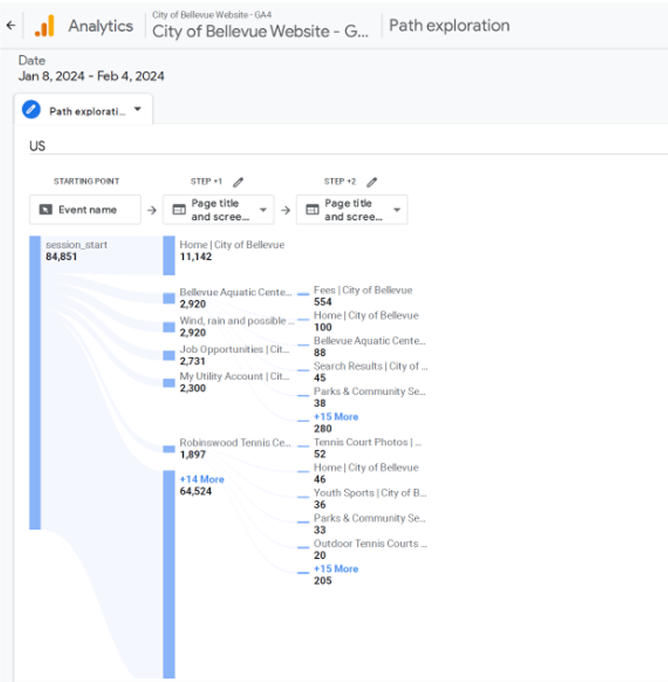Edit Step +1 with pencil icon
Image resolution: width=668 pixels, height=682 pixels.
(x=238, y=182)
